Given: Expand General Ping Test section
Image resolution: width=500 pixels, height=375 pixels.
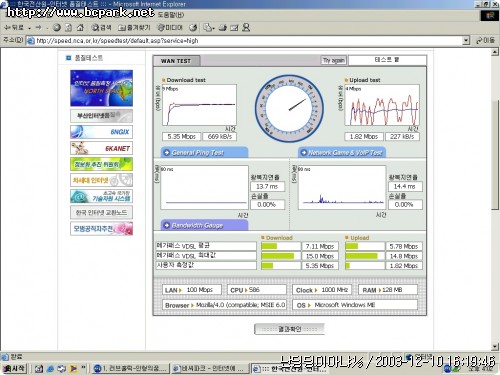Looking at the screenshot, I should (x=204, y=152).
